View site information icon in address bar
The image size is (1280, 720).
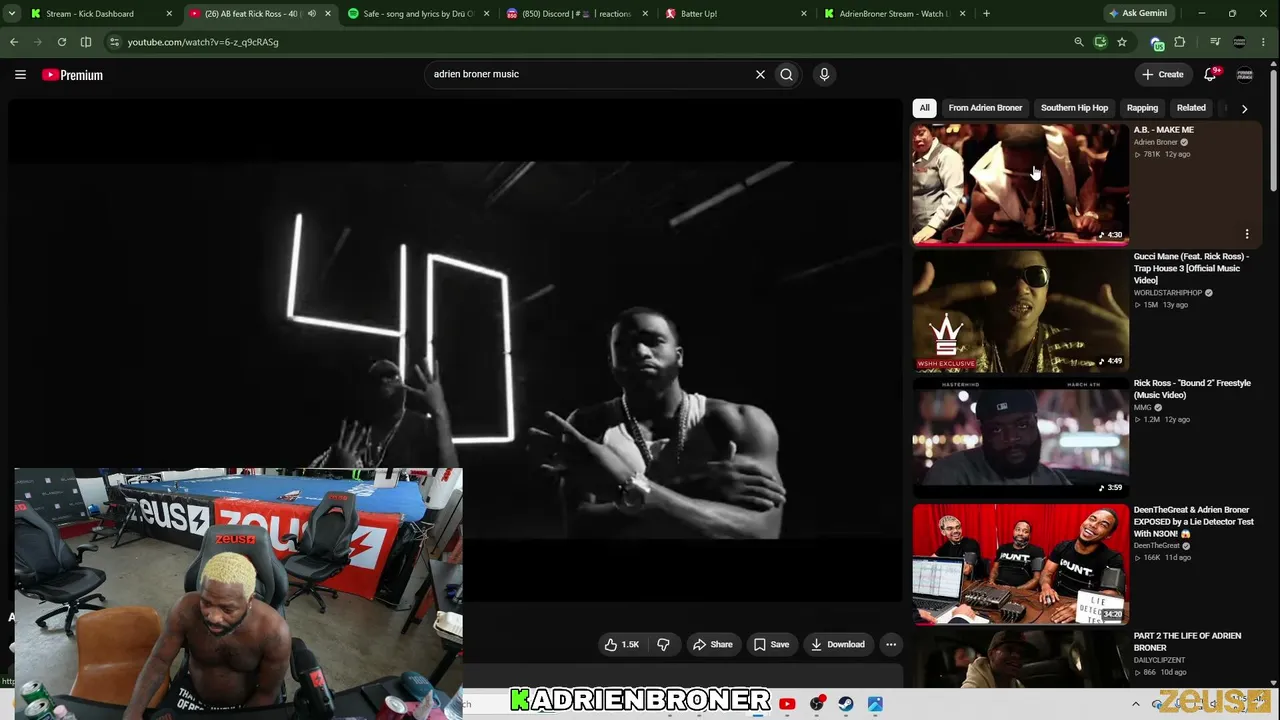[114, 42]
